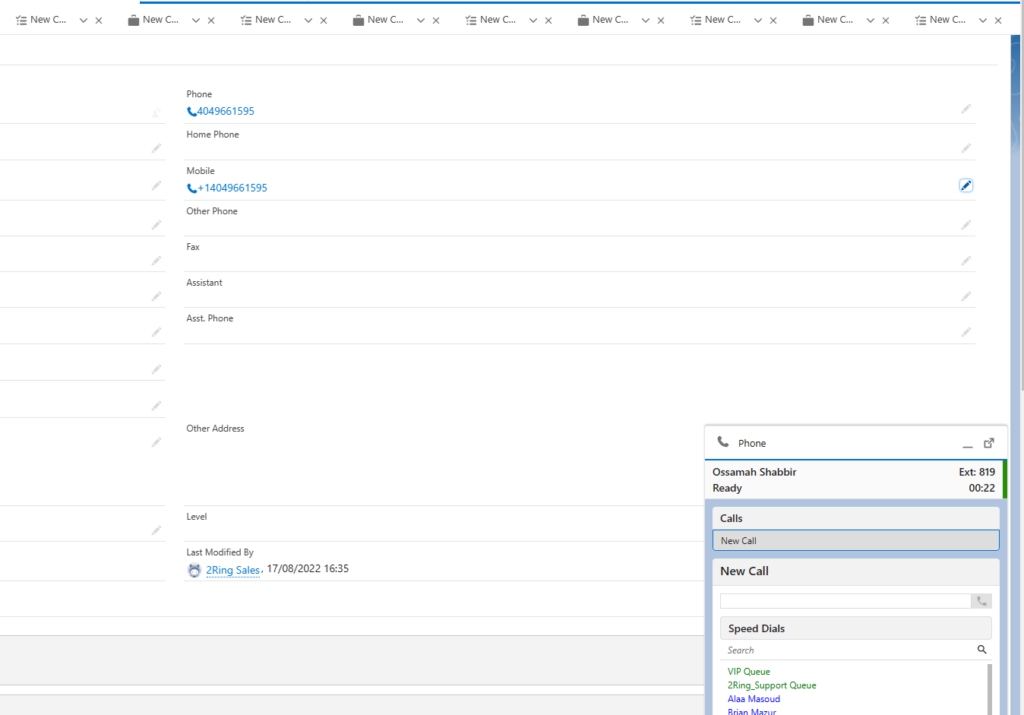Viewport: 1024px width, 715px height.
Task: Click the 4049661595 phone number link
Action: tap(226, 111)
